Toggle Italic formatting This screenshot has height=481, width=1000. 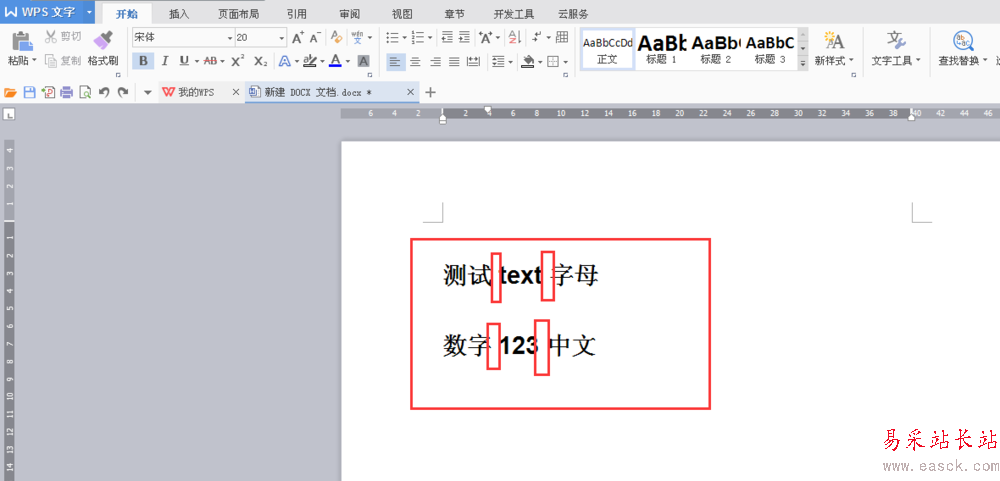(x=163, y=61)
